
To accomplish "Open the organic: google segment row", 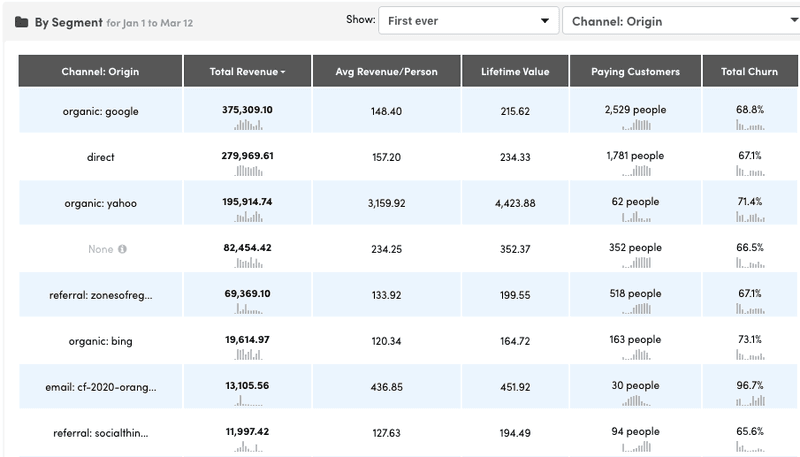I will (x=100, y=112).
